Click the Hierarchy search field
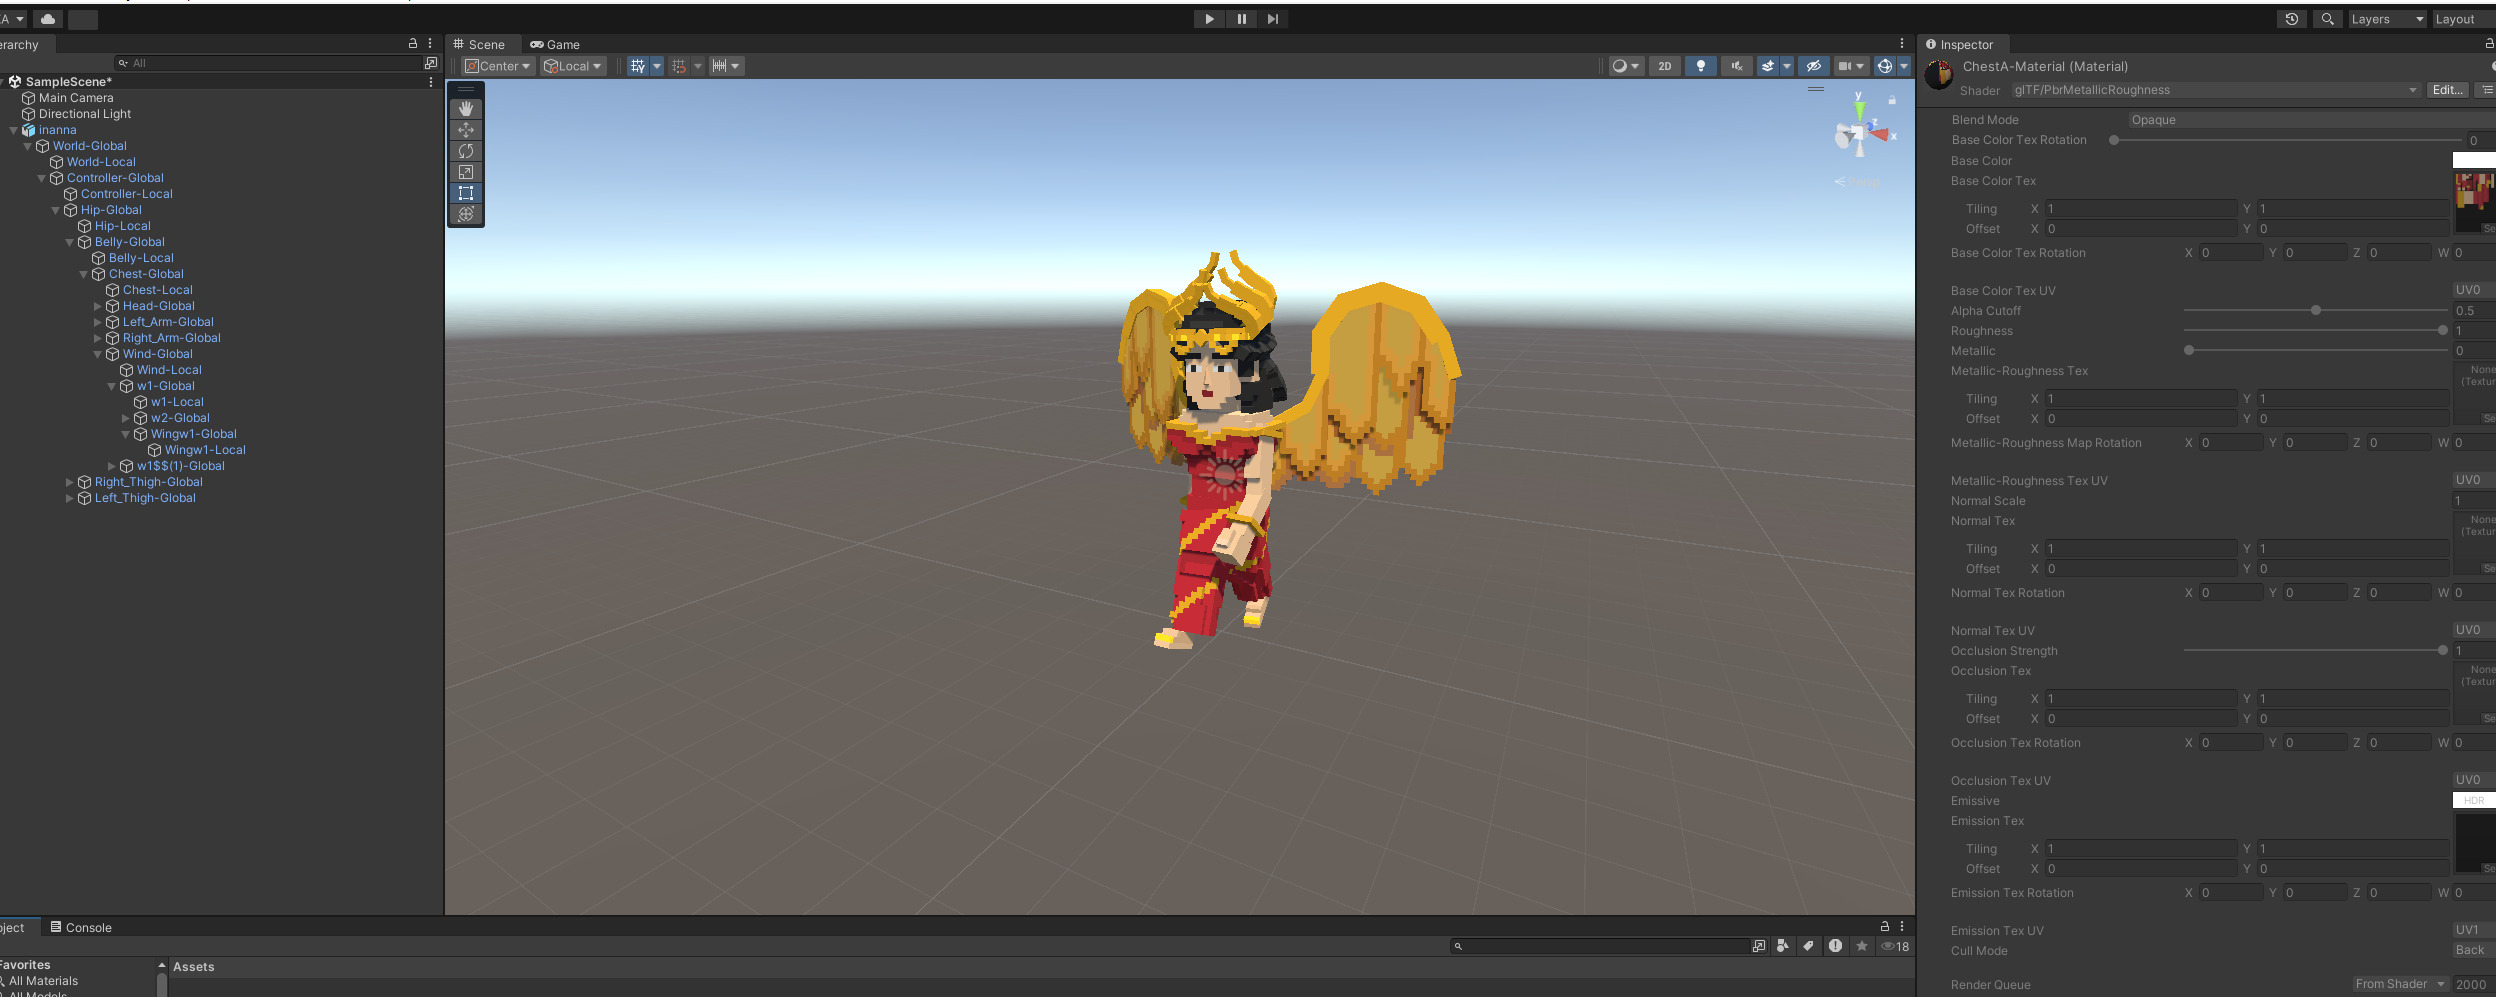2496x997 pixels. [x=268, y=63]
